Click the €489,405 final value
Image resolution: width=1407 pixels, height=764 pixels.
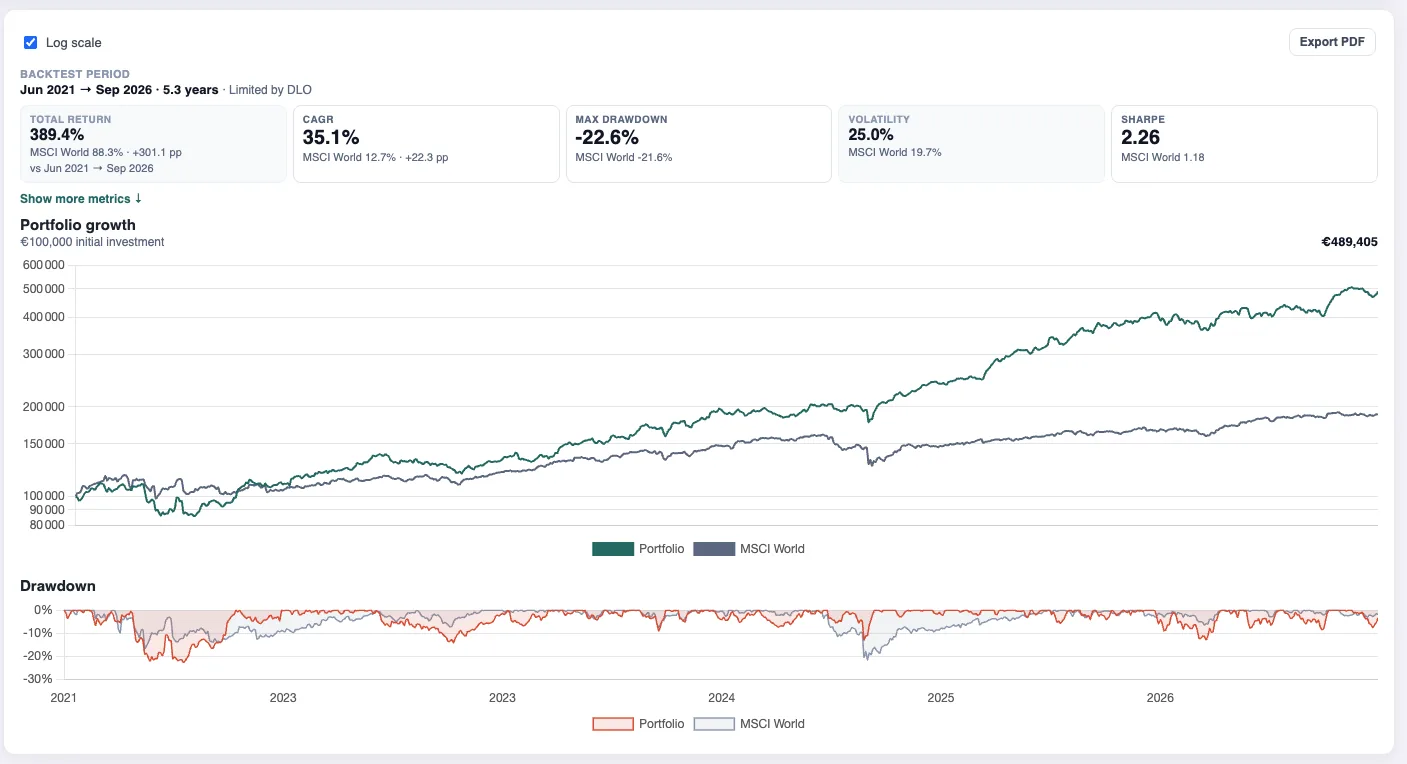pyautogui.click(x=1349, y=242)
